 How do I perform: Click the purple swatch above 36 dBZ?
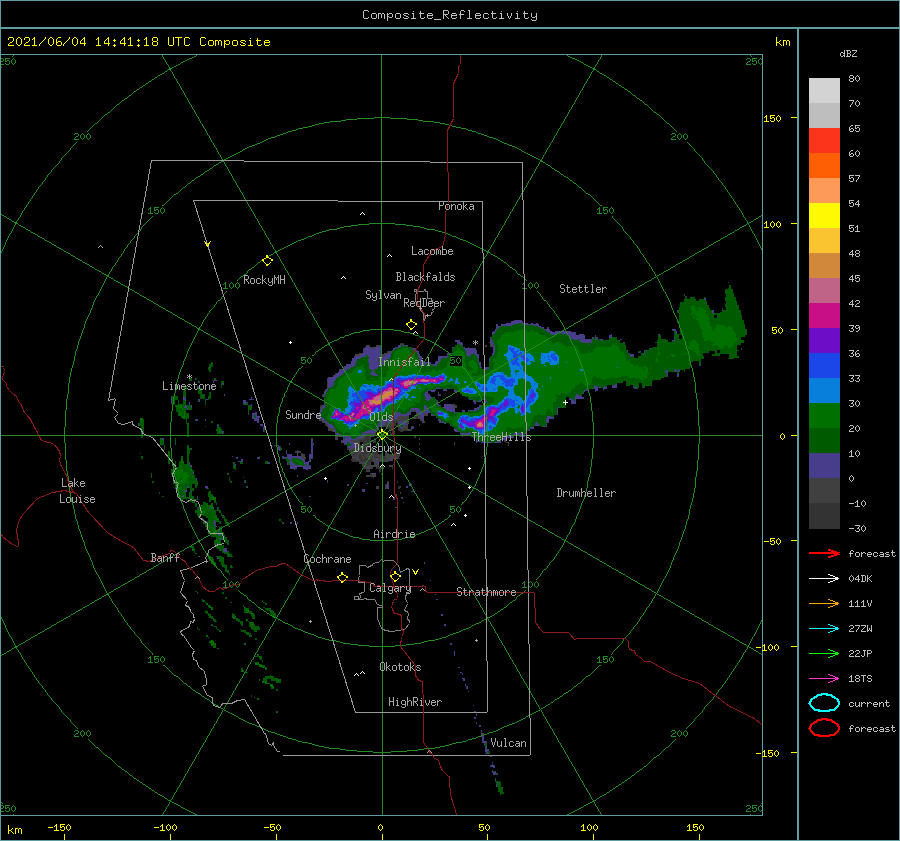tap(824, 340)
